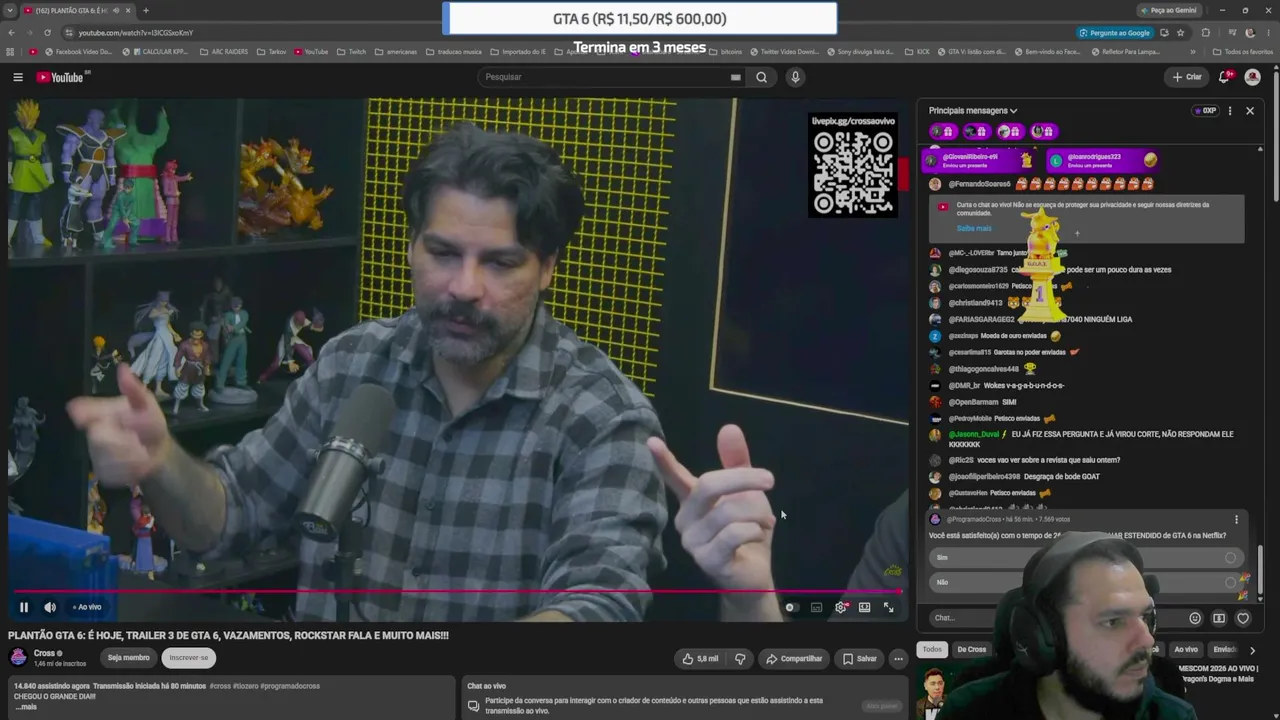Open the OXP channel points badge
The height and width of the screenshot is (720, 1280).
tap(1206, 111)
